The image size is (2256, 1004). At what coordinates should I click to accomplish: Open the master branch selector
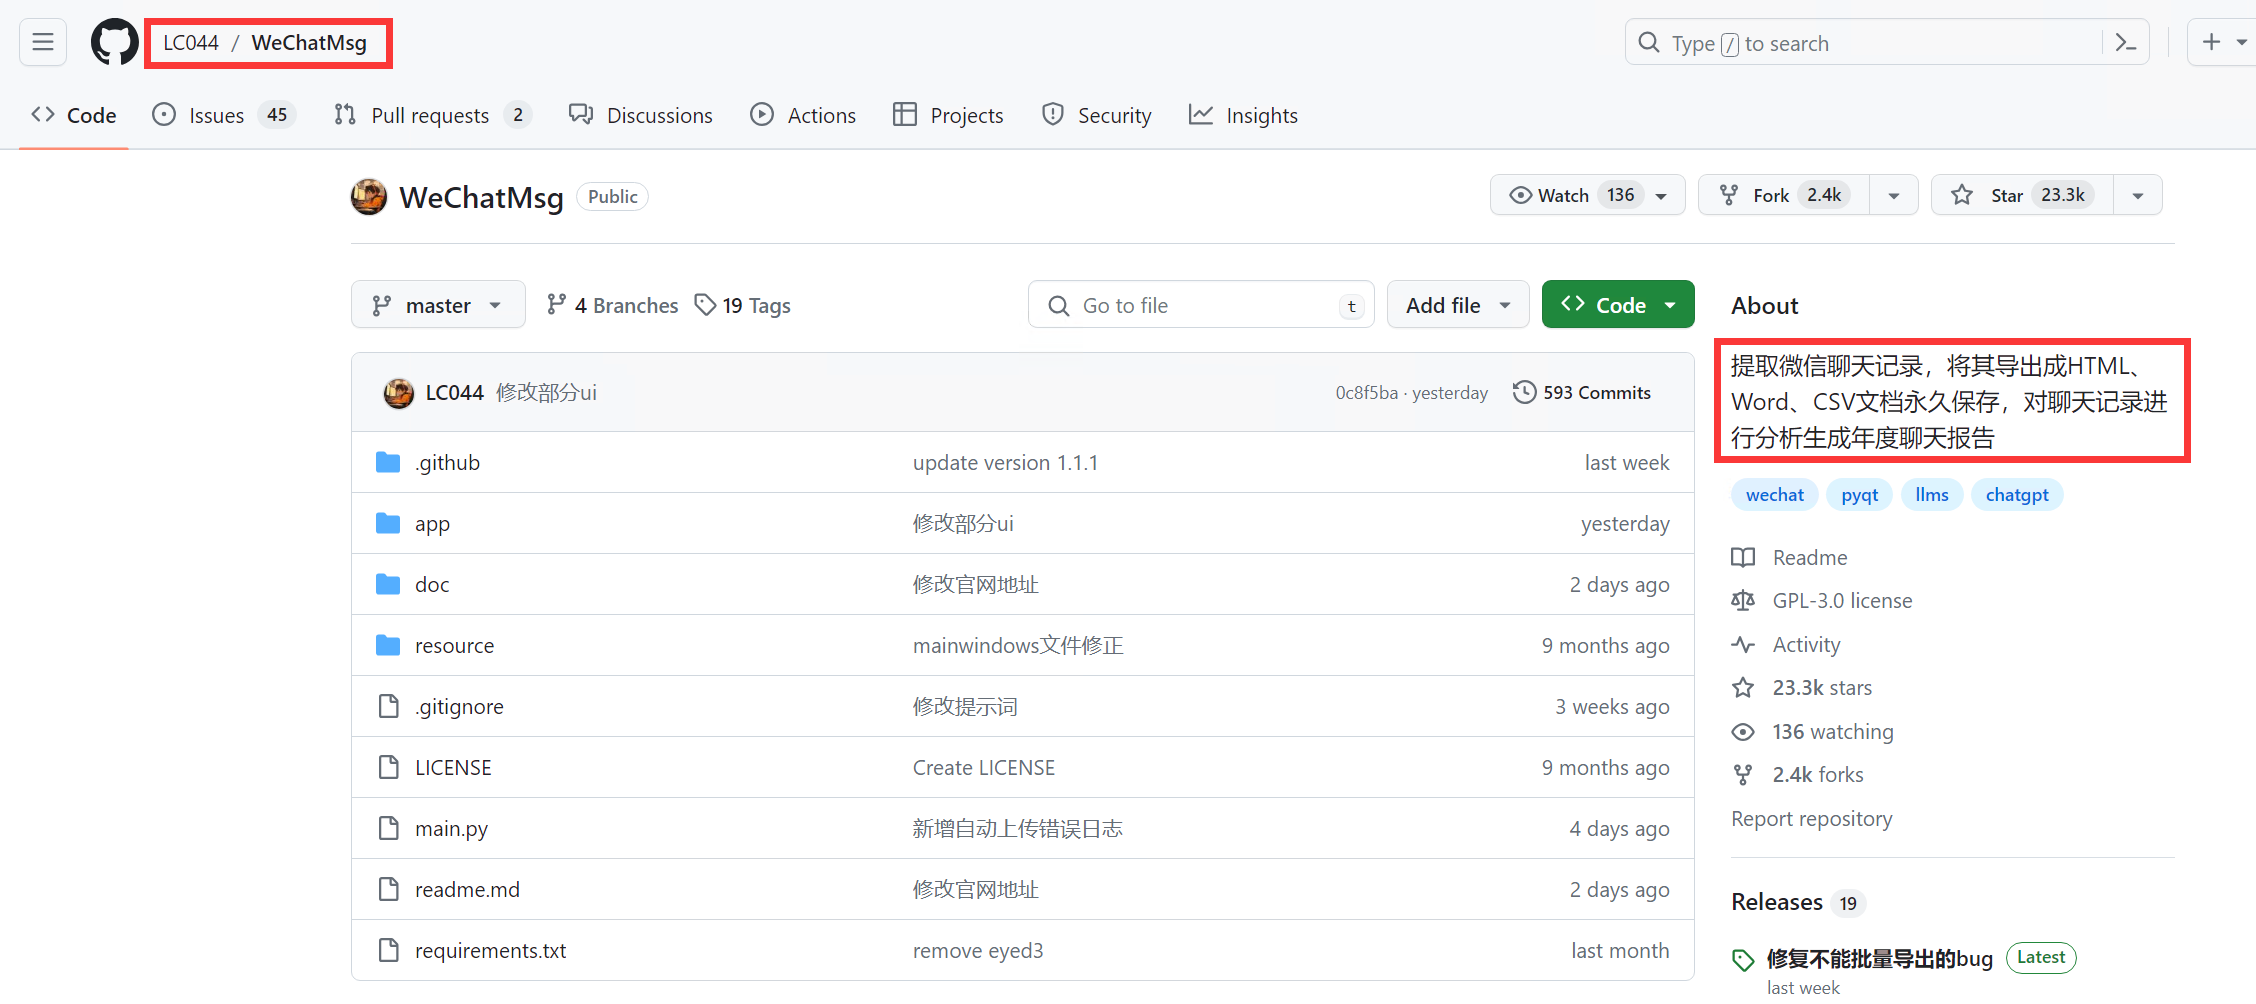coord(438,305)
